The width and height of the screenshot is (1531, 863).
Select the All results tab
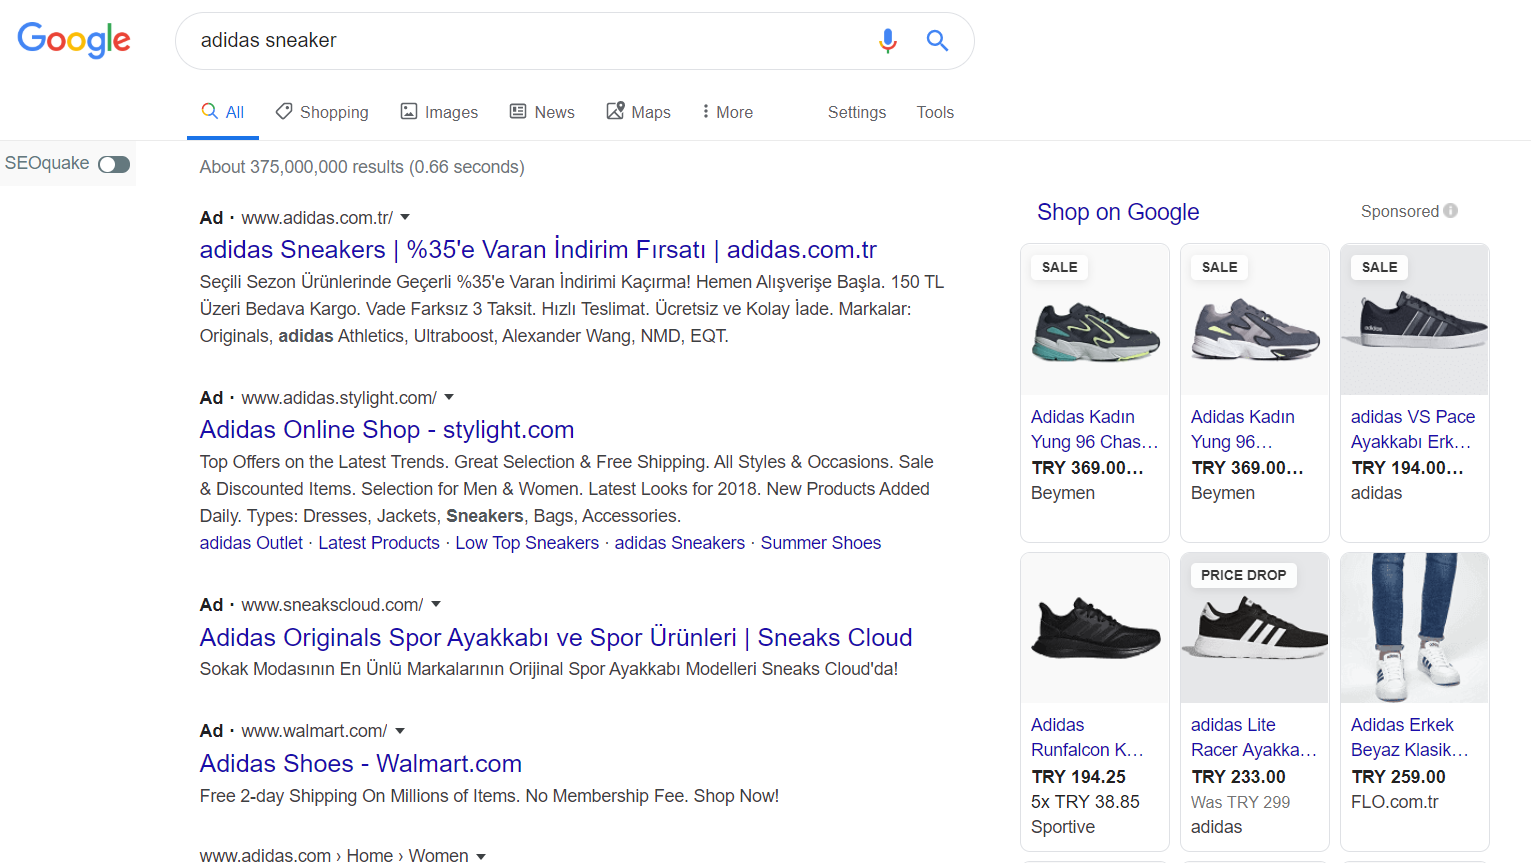pos(223,112)
